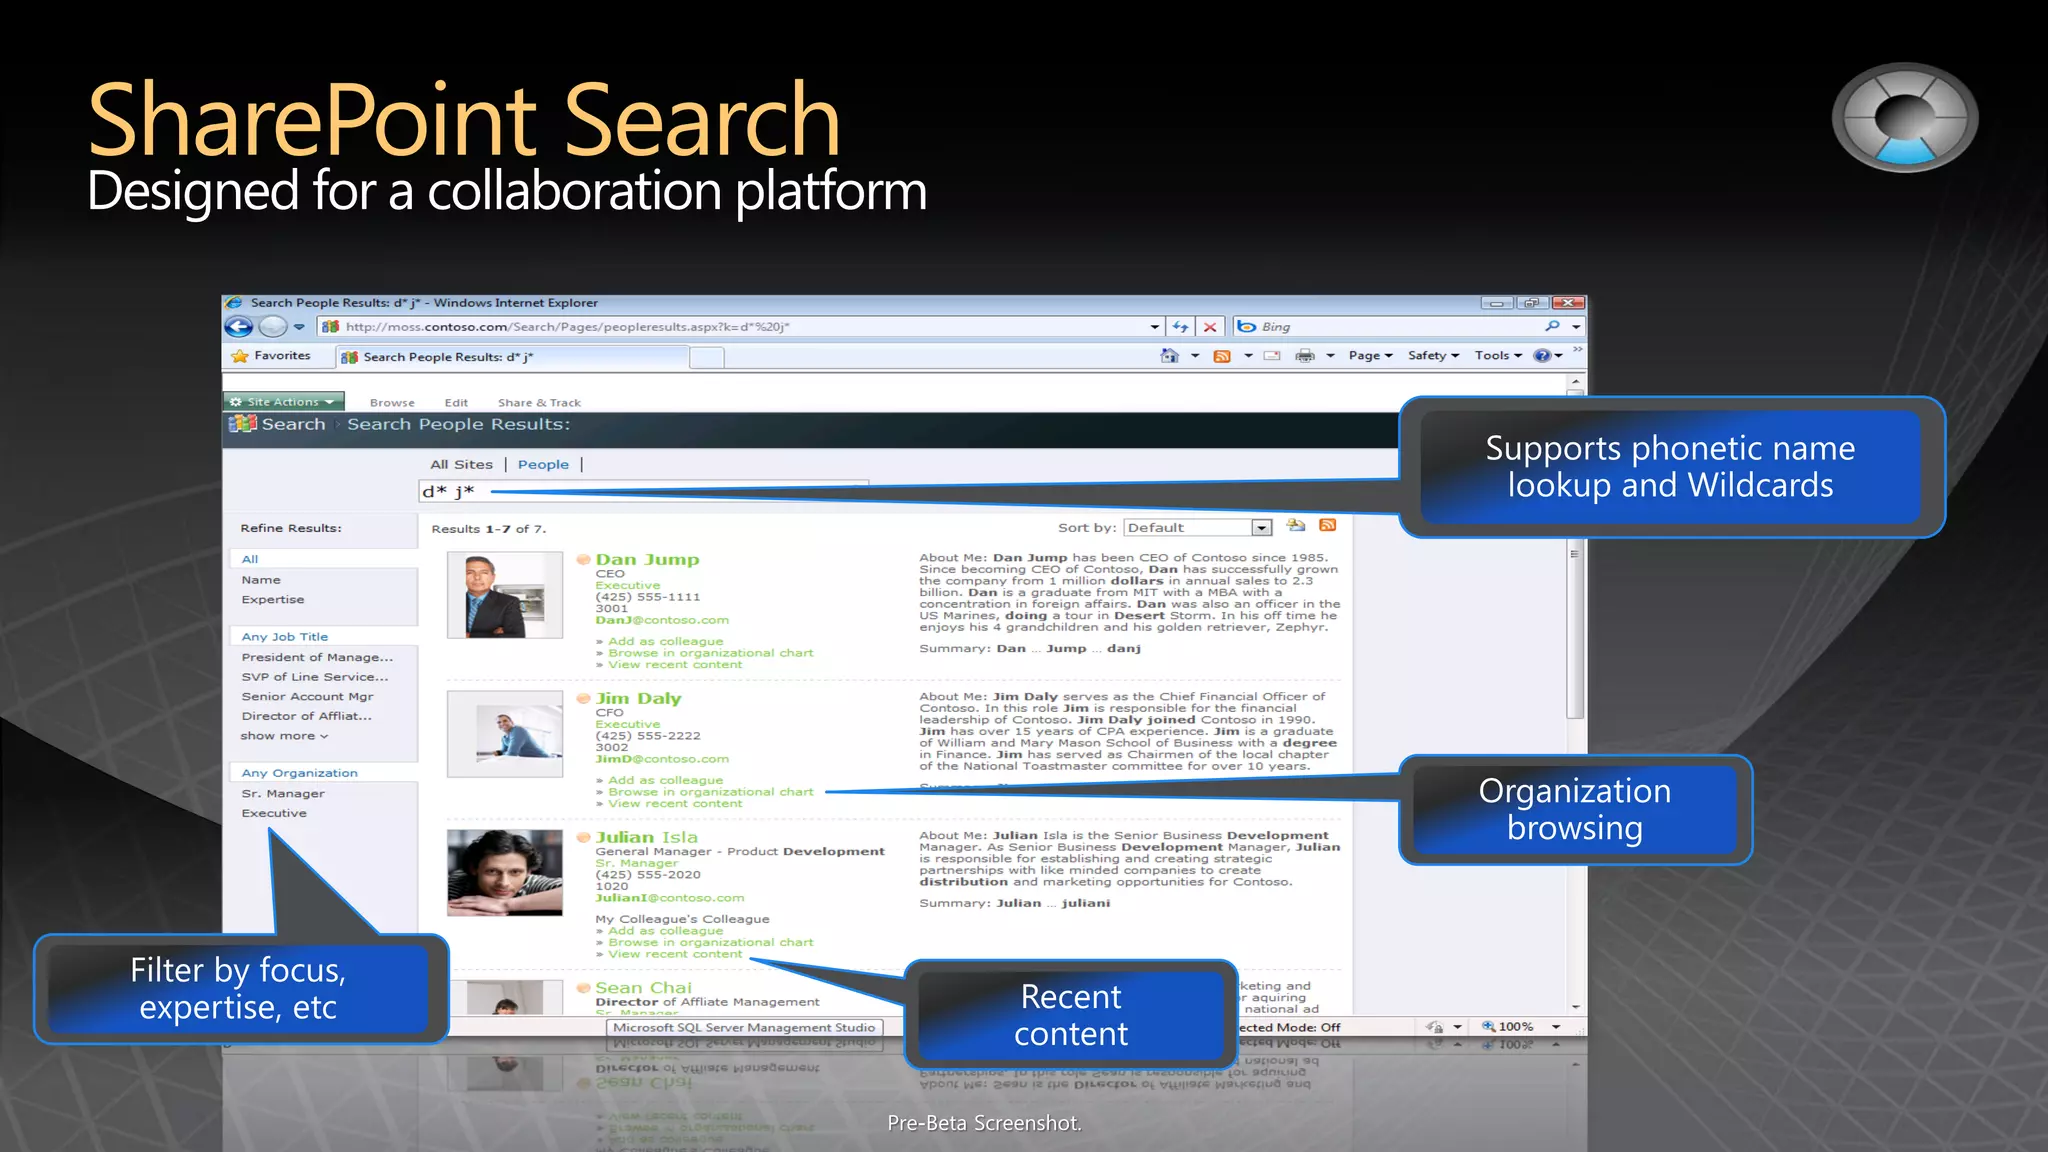
Task: Click the Read Mail envelope icon
Action: pyautogui.click(x=1272, y=356)
